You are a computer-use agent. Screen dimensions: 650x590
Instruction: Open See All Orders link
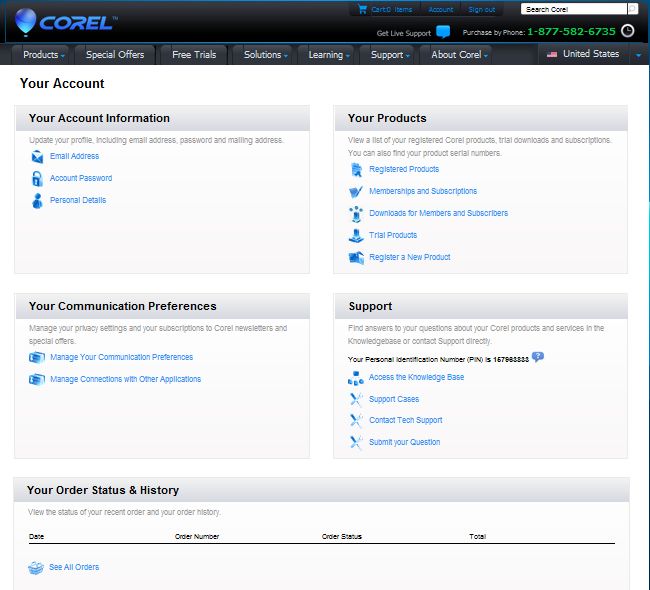[74, 567]
